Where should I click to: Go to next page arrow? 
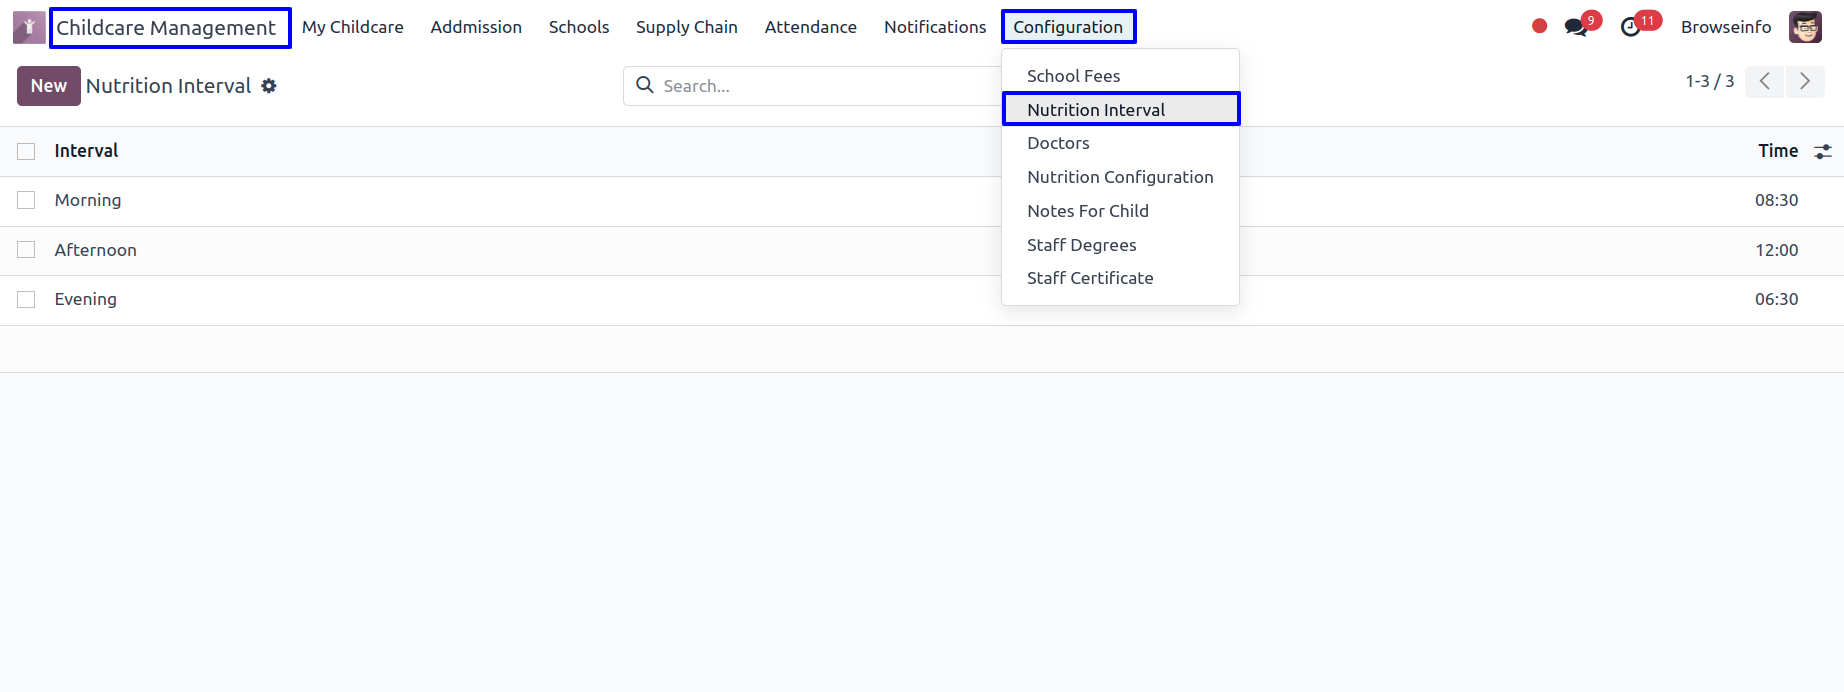point(1805,82)
